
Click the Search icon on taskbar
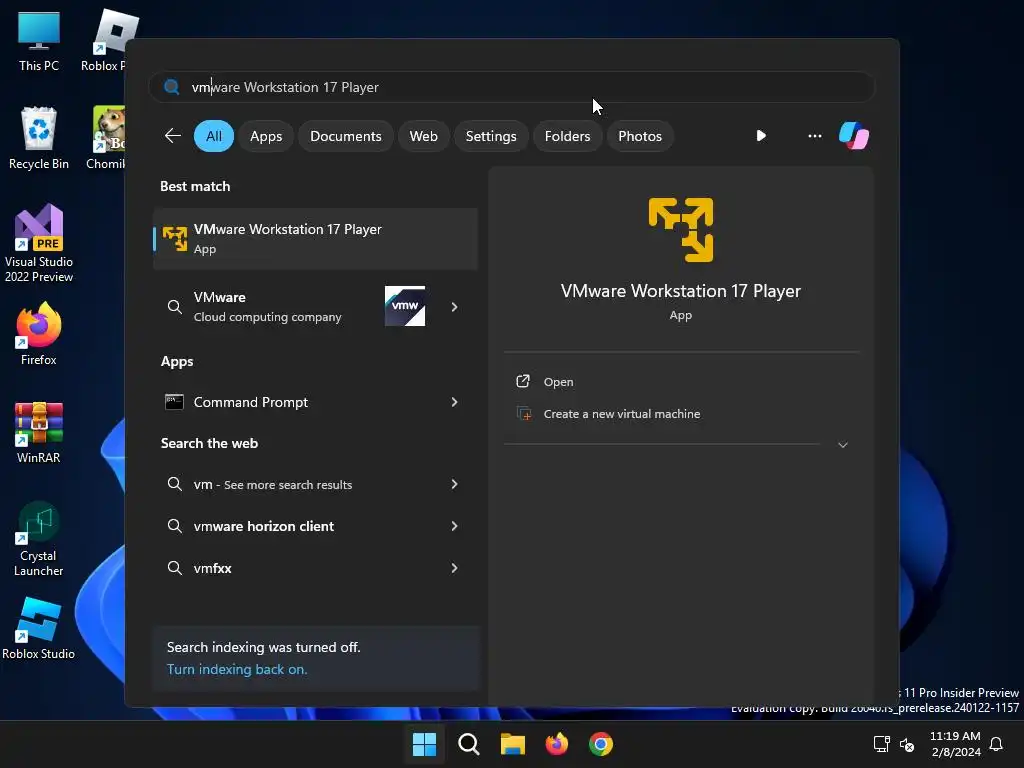click(x=468, y=744)
